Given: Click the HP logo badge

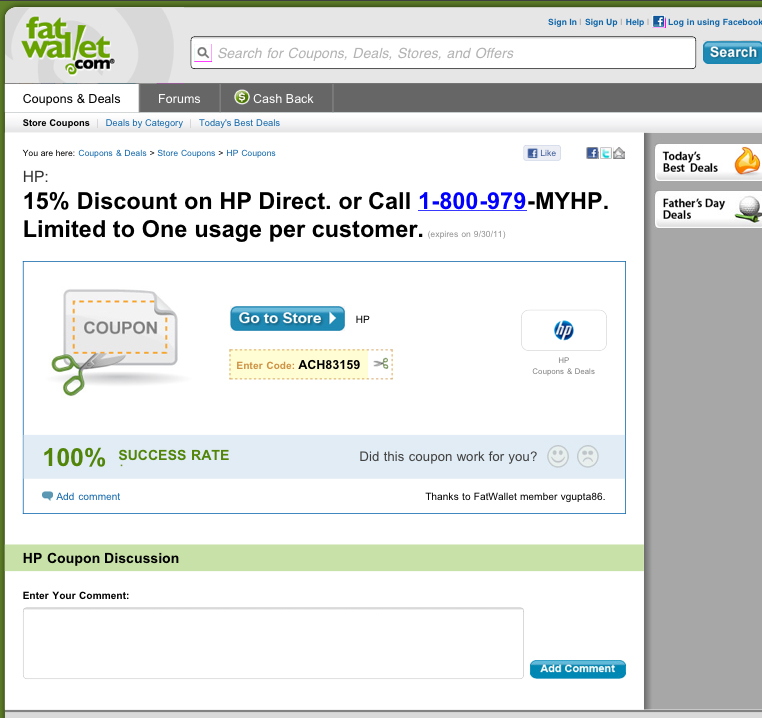Looking at the screenshot, I should click(563, 330).
